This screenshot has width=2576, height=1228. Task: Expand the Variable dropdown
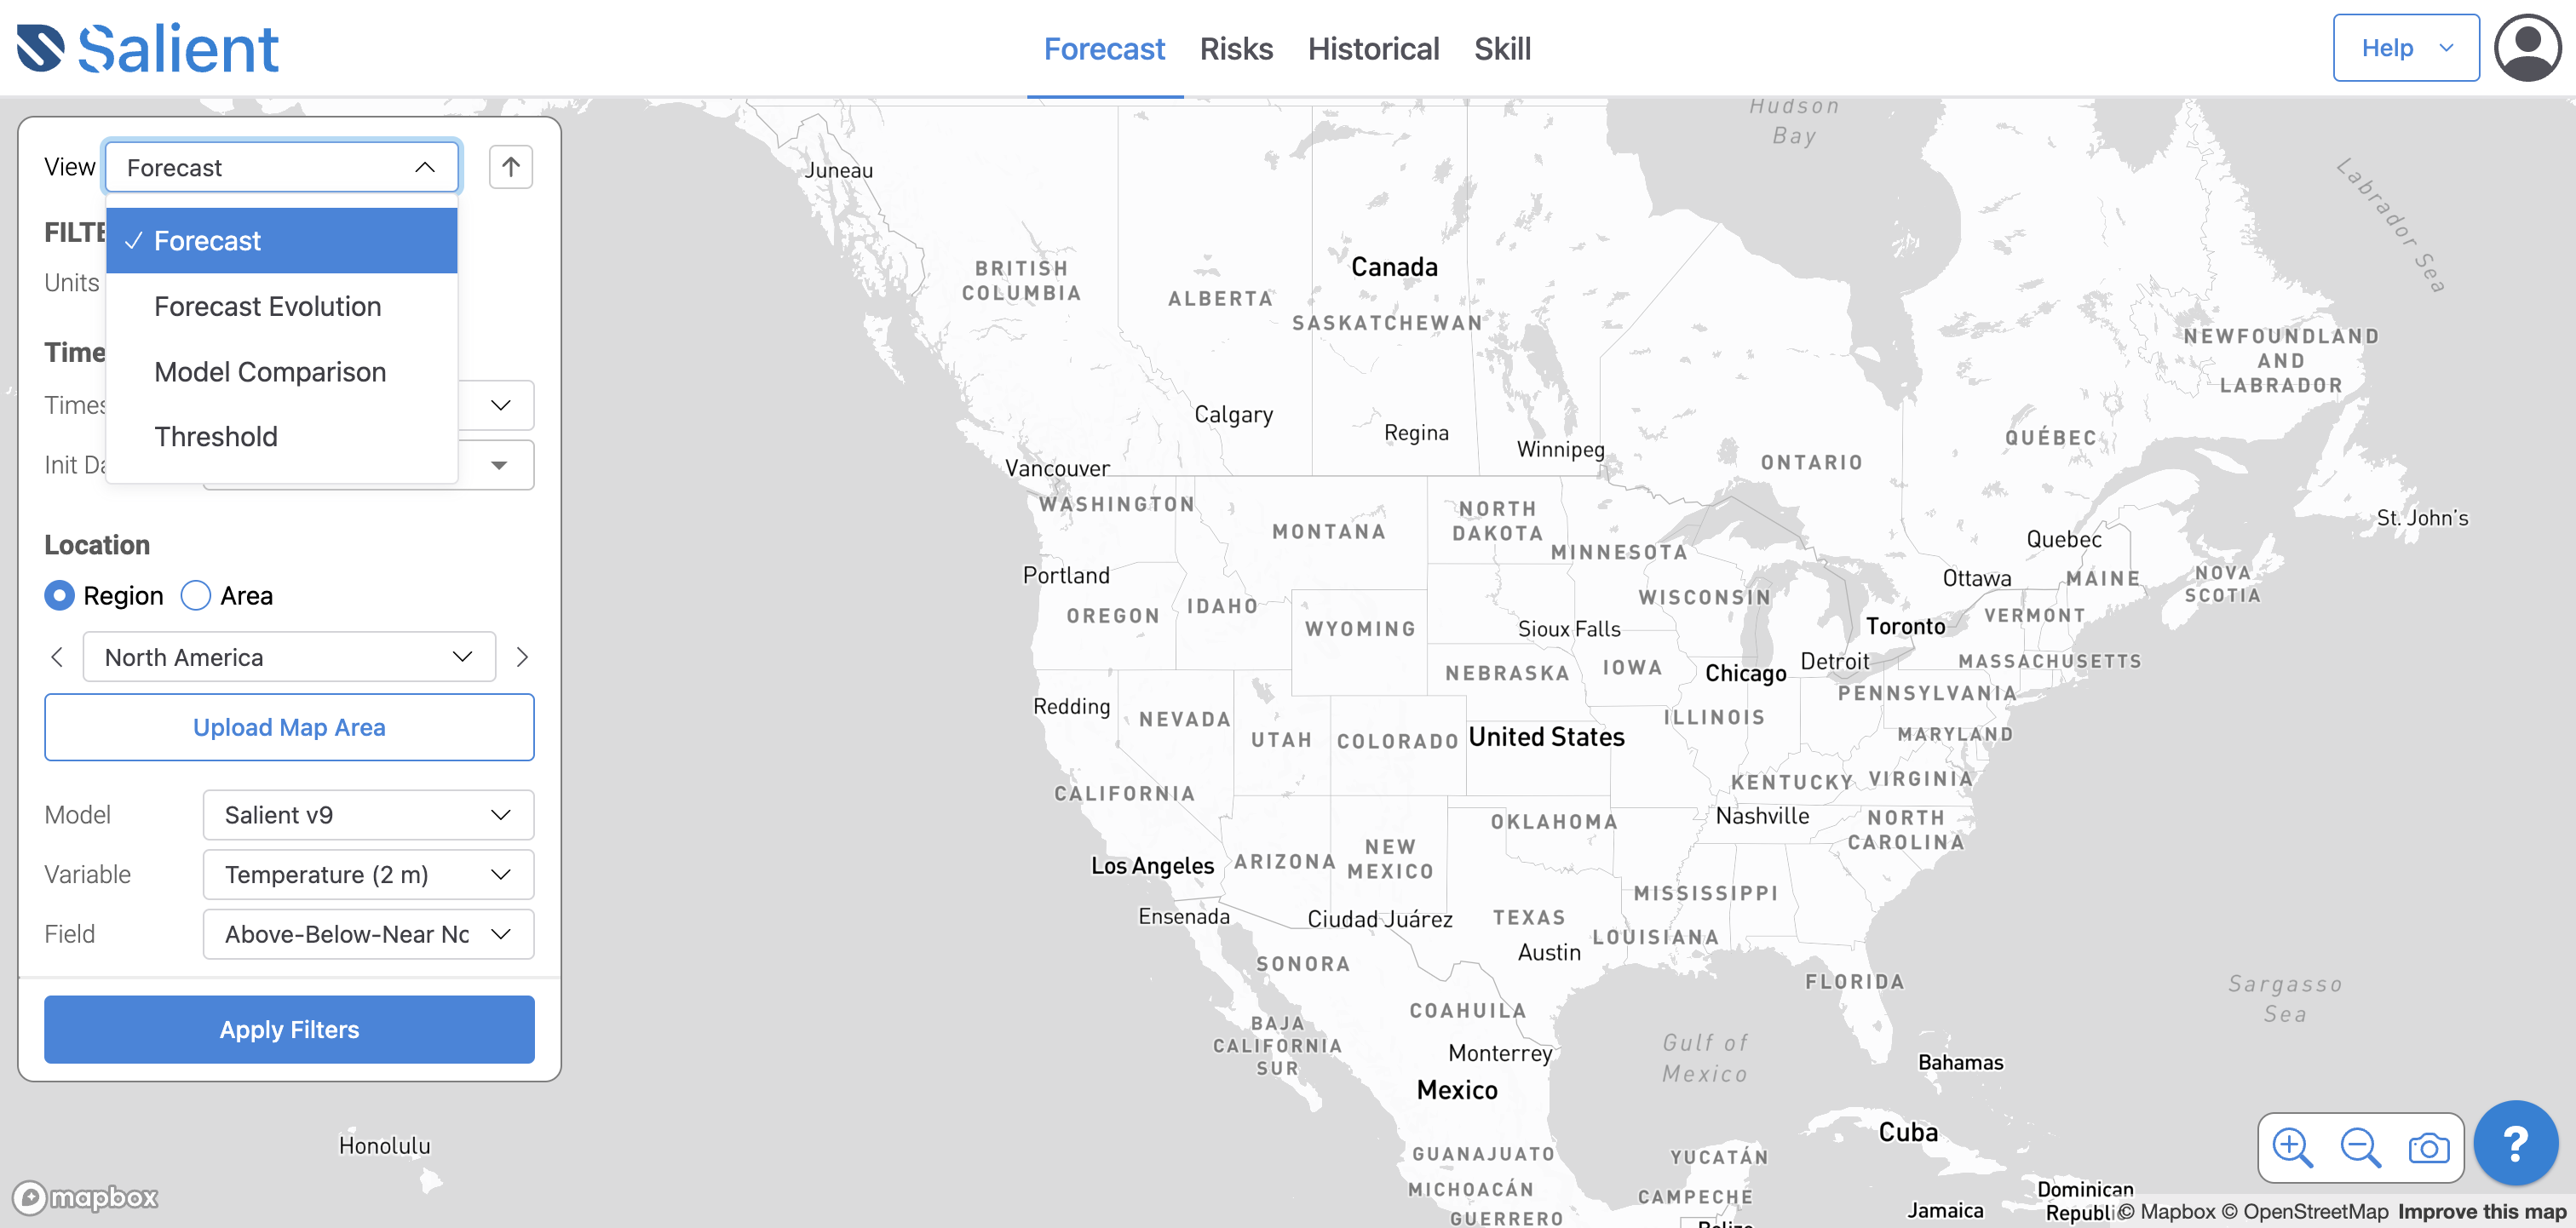[365, 872]
